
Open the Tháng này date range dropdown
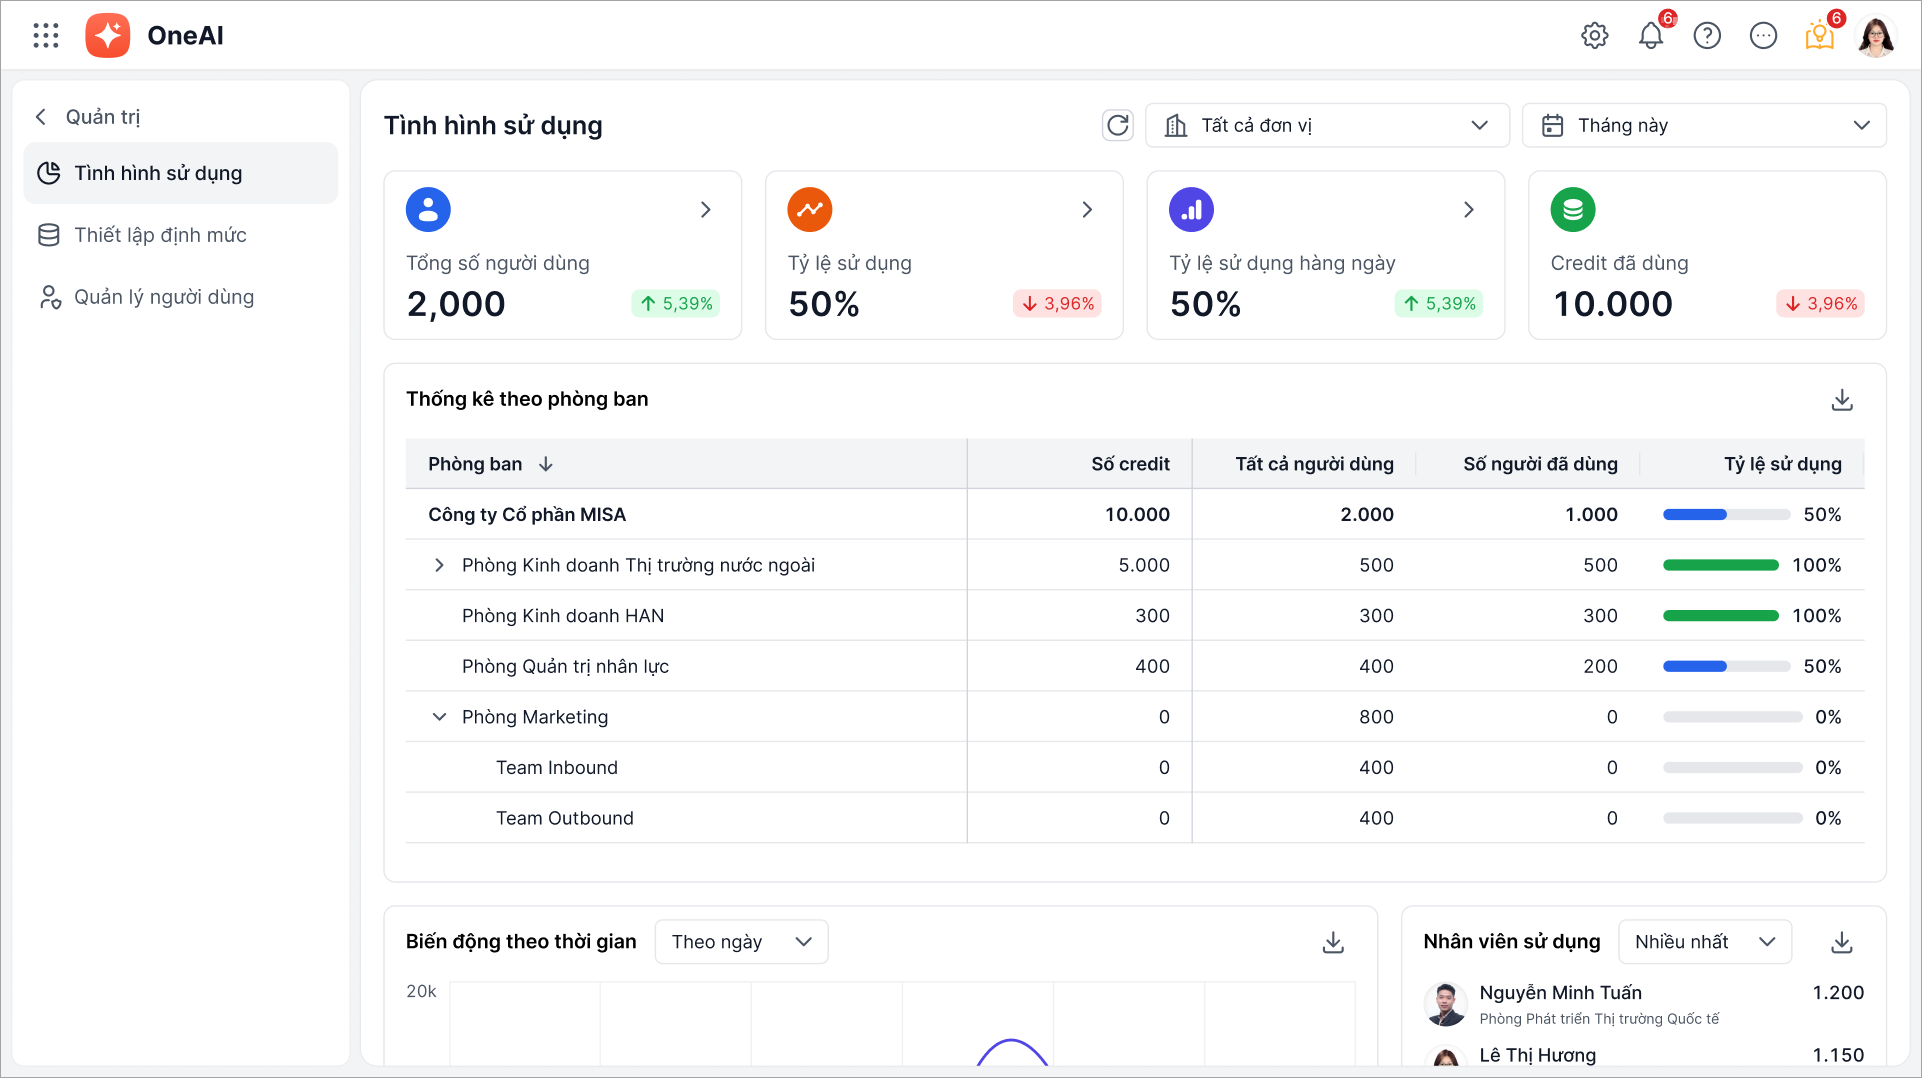[1703, 125]
